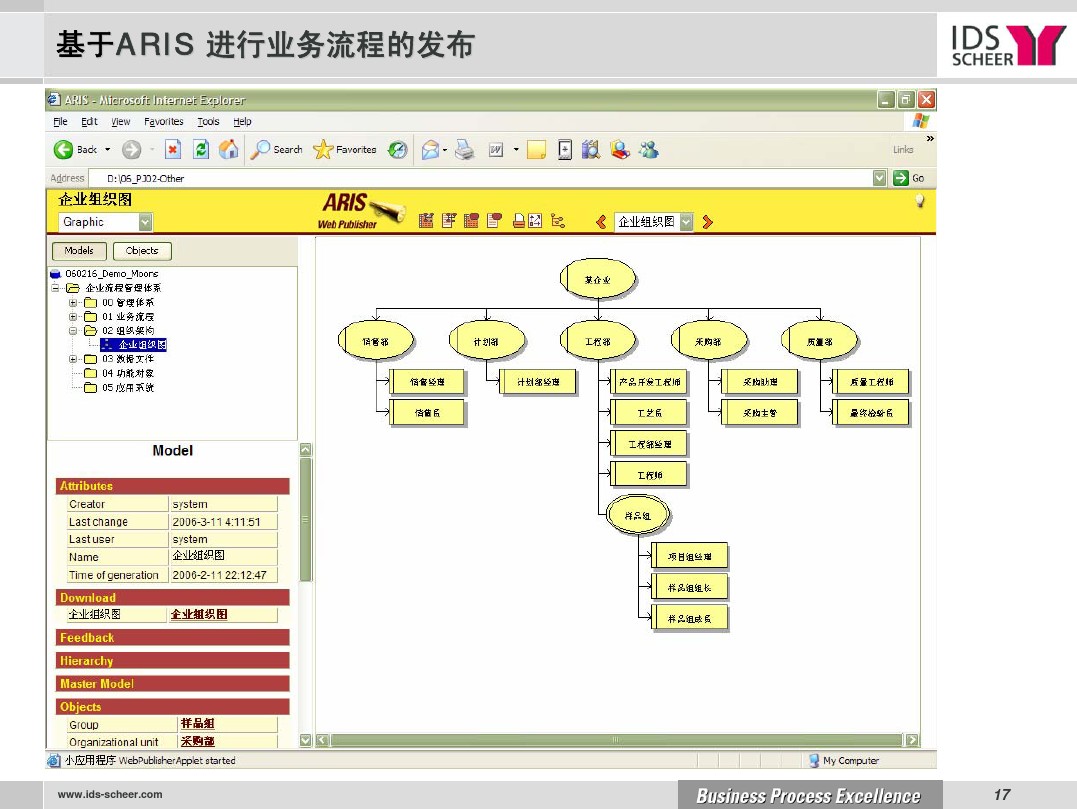
Task: Open the View menu
Action: tap(121, 122)
